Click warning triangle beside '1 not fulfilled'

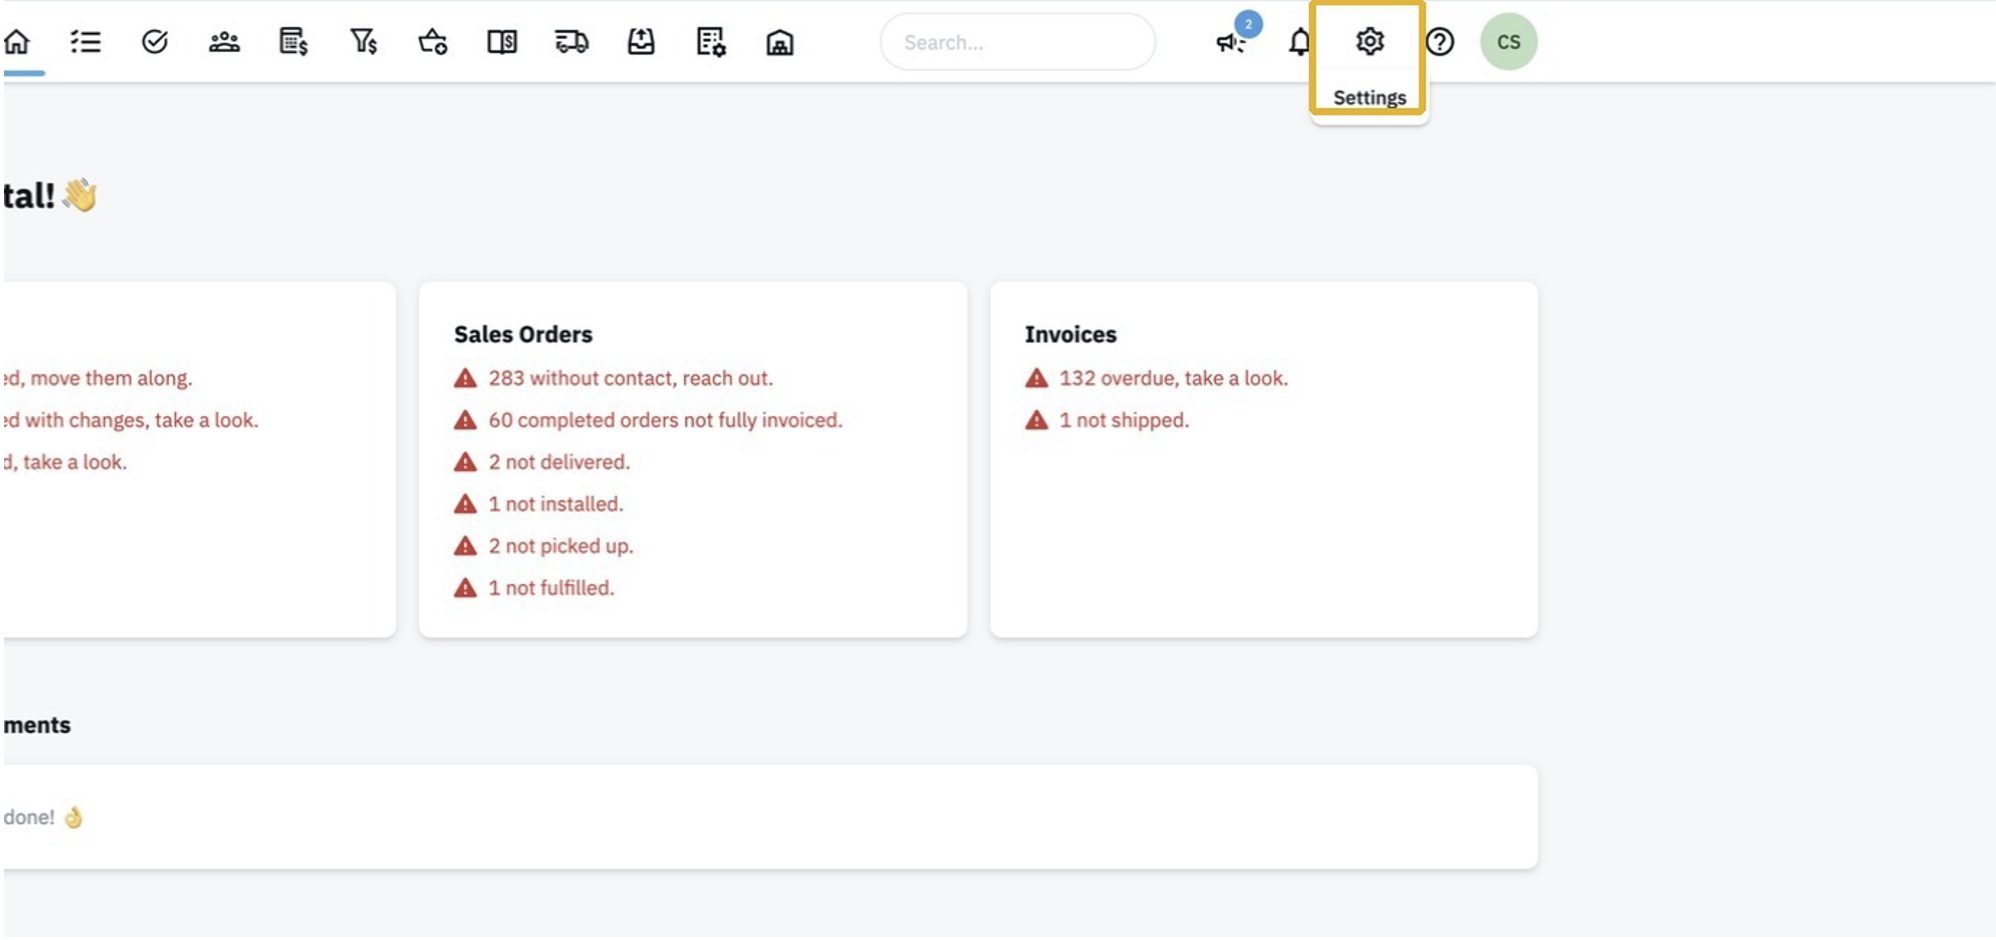465,588
